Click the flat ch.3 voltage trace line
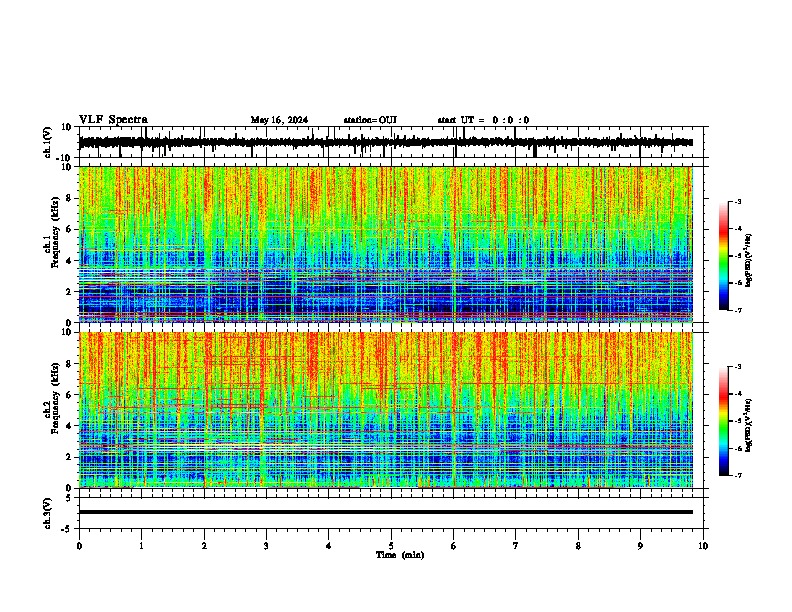792x612 pixels. coord(385,512)
